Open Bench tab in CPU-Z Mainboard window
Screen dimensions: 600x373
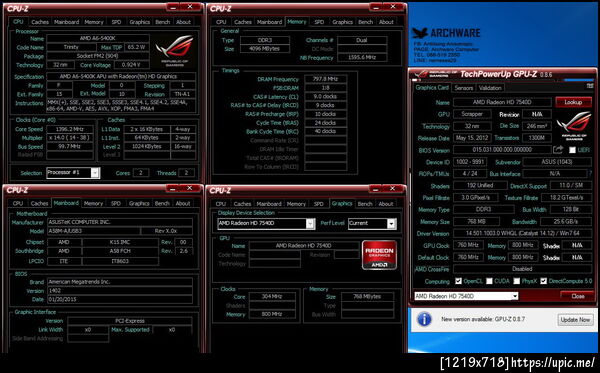[162, 203]
